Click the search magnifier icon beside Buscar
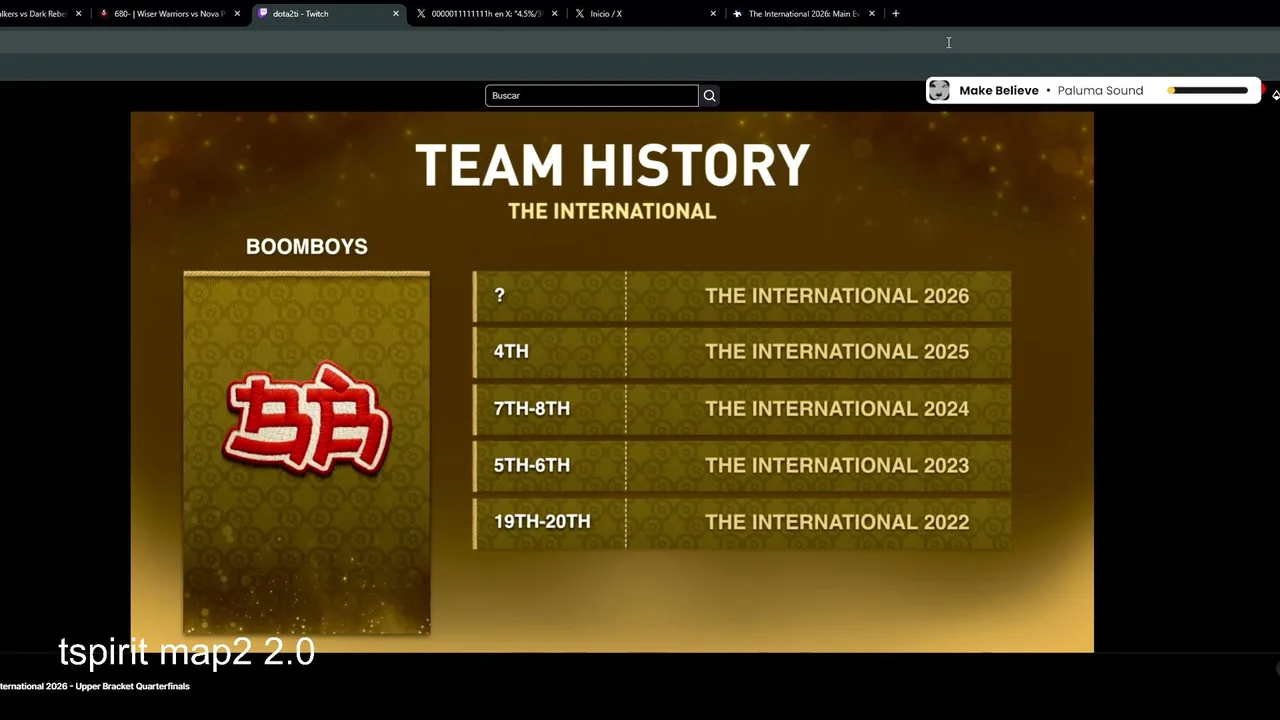1280x720 pixels. 709,96
